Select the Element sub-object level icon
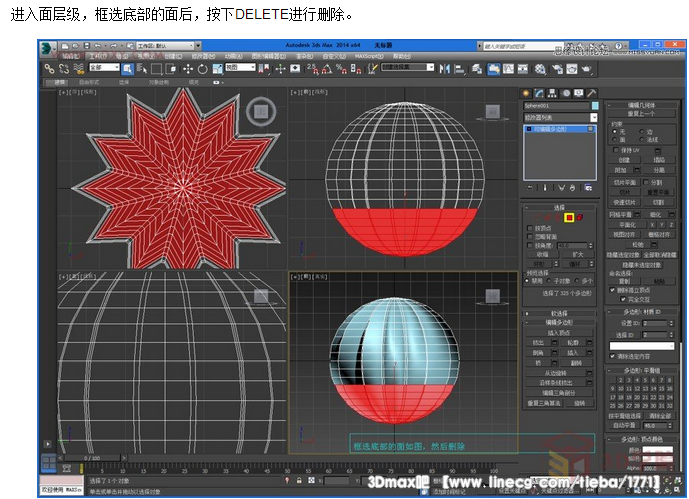This screenshot has width=689, height=499. tap(580, 217)
